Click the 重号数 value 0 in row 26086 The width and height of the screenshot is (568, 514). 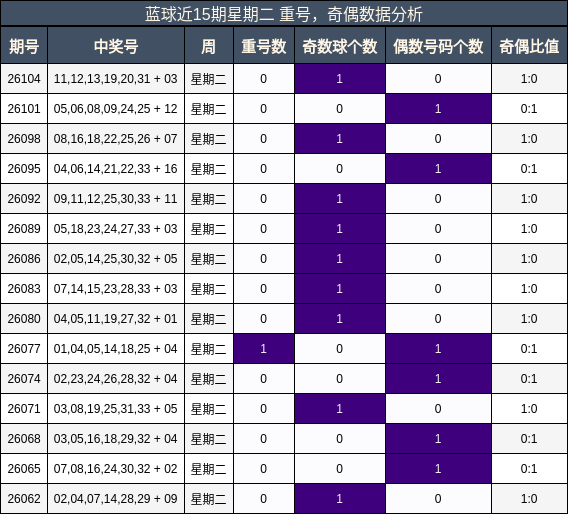coord(264,259)
